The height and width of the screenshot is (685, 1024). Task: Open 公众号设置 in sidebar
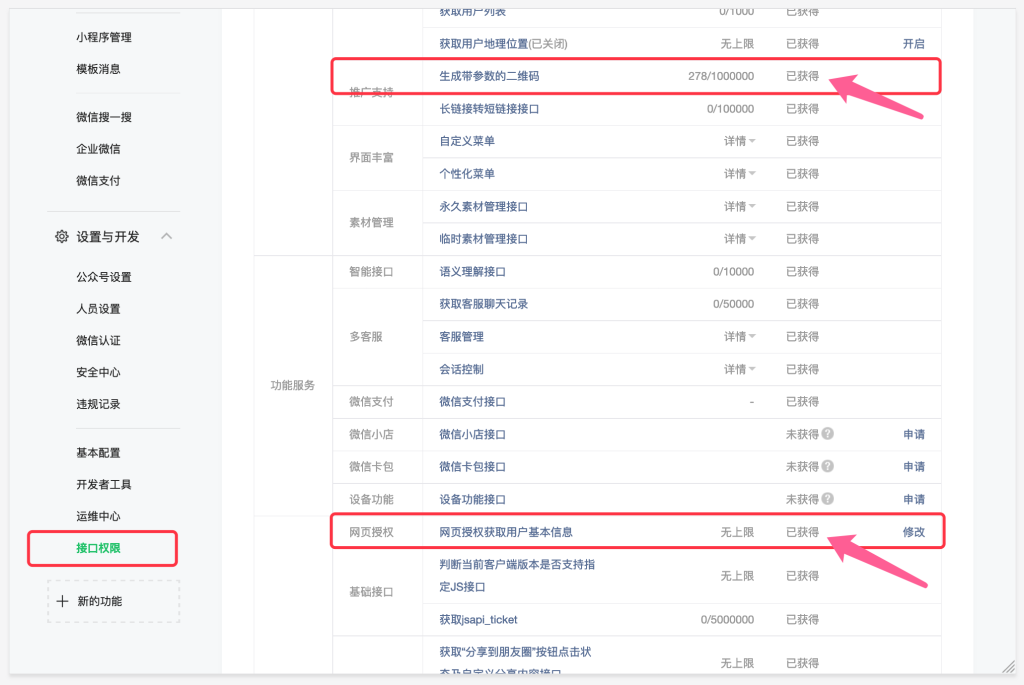tap(104, 277)
